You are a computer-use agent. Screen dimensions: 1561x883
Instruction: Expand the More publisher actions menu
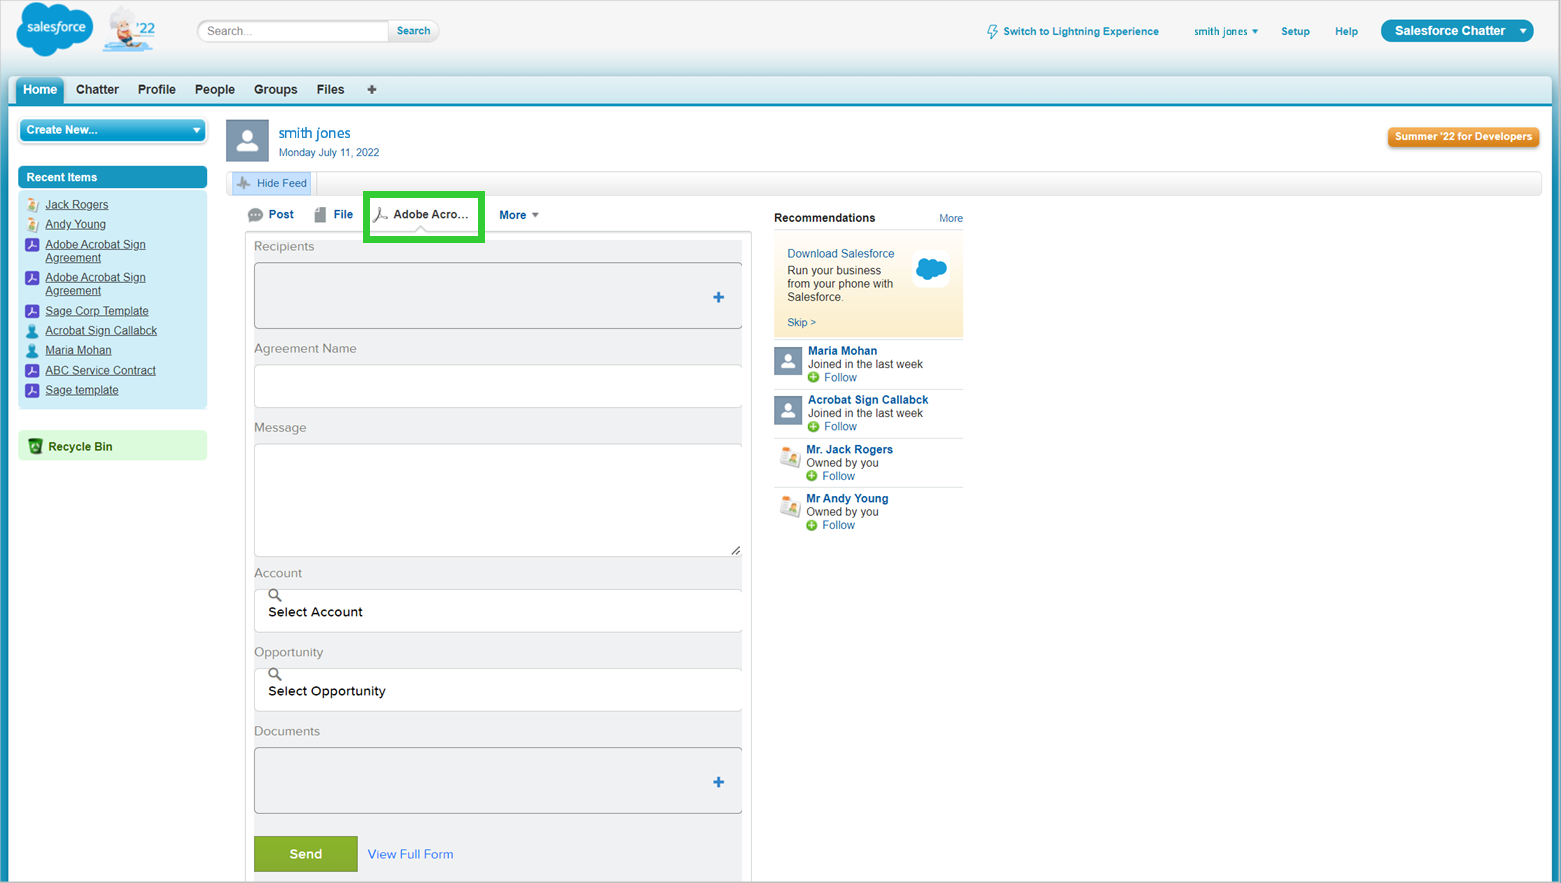pos(519,215)
